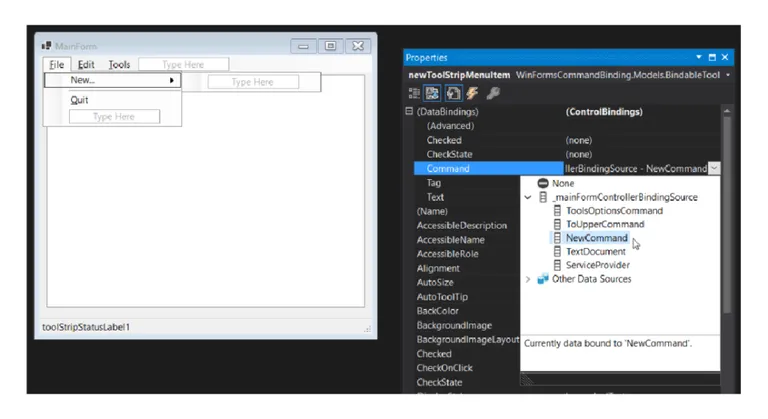Select the Alphabetical sort icon

coord(432,93)
